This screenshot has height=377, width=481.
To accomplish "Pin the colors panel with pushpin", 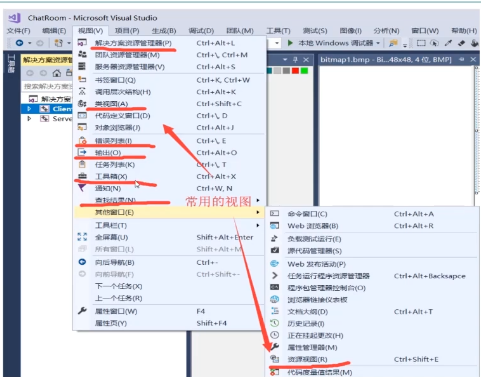I will tap(295, 59).
